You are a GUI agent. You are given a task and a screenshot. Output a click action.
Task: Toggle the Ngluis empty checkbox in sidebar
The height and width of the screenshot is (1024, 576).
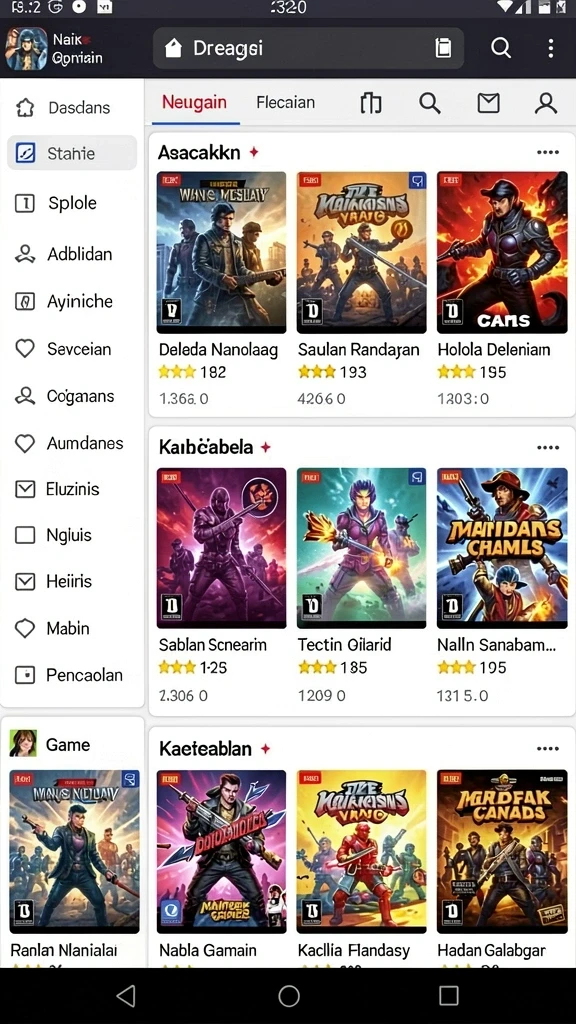click(x=25, y=536)
